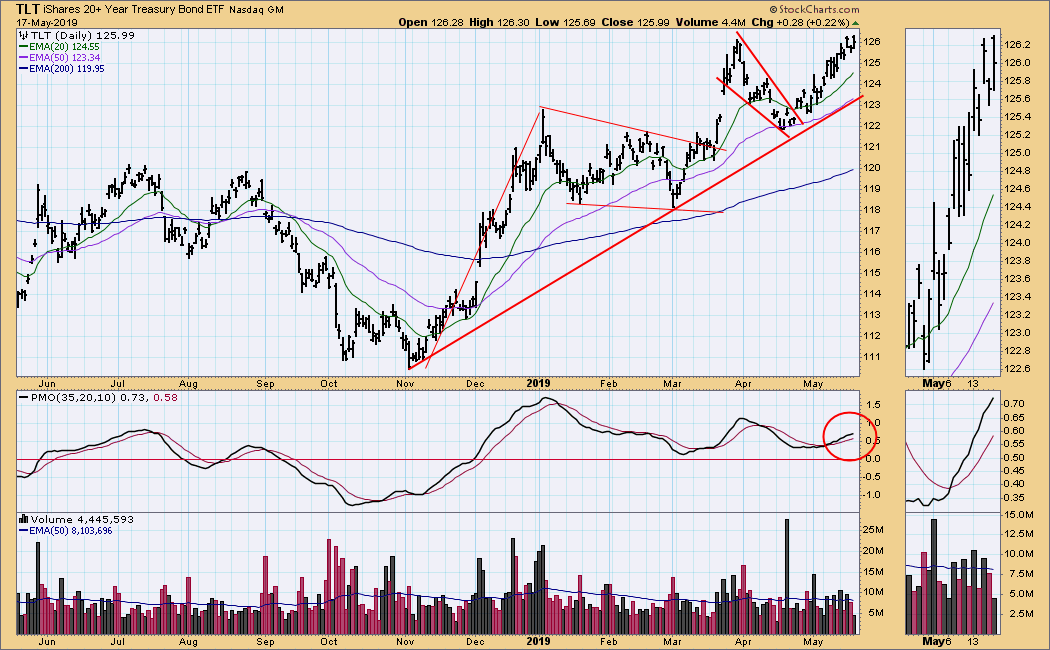Image resolution: width=1050 pixels, height=650 pixels.
Task: Click the "PMO(35,20,10) 0.73" indicator label
Action: [90, 398]
